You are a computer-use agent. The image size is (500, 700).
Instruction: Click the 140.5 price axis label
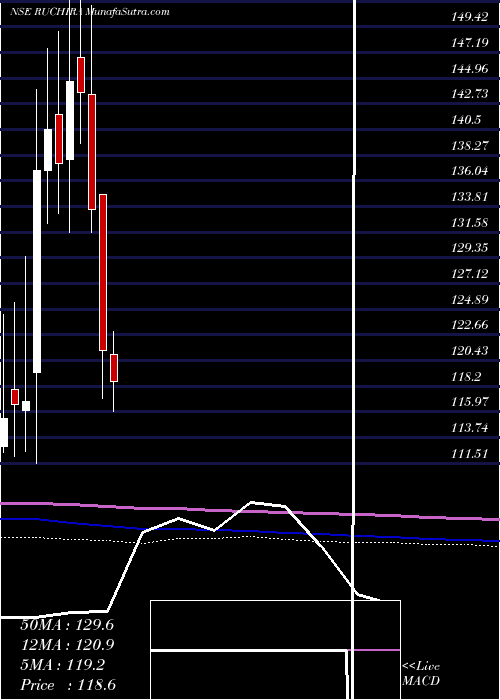pos(467,120)
